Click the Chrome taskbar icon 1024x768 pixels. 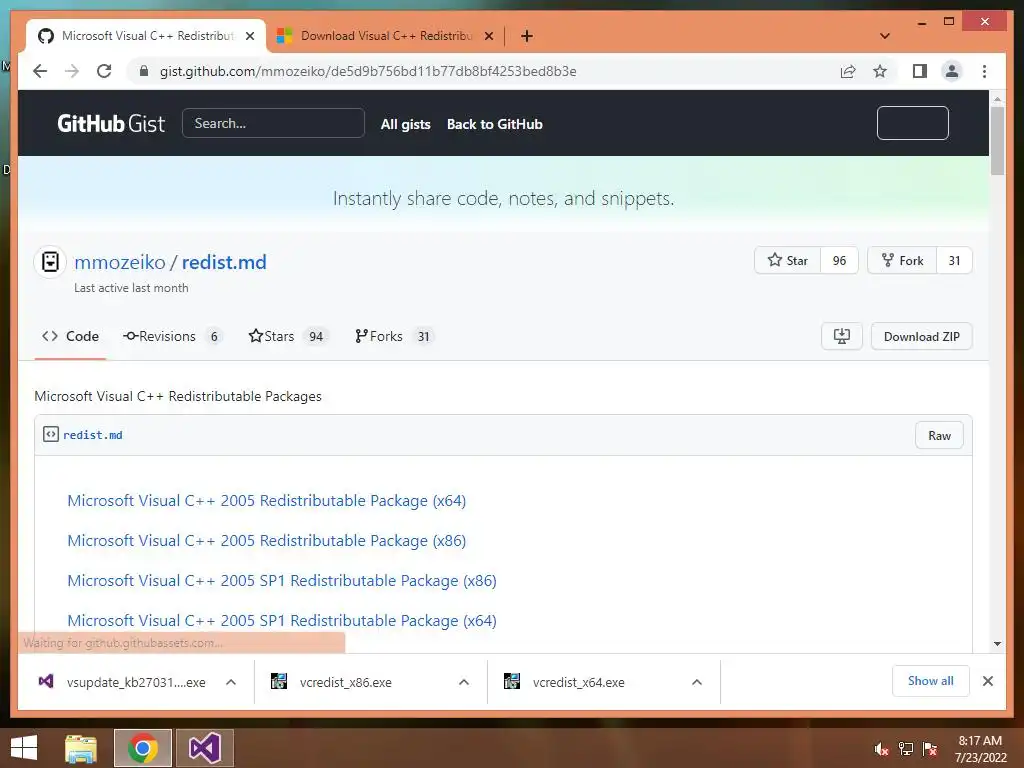click(142, 748)
